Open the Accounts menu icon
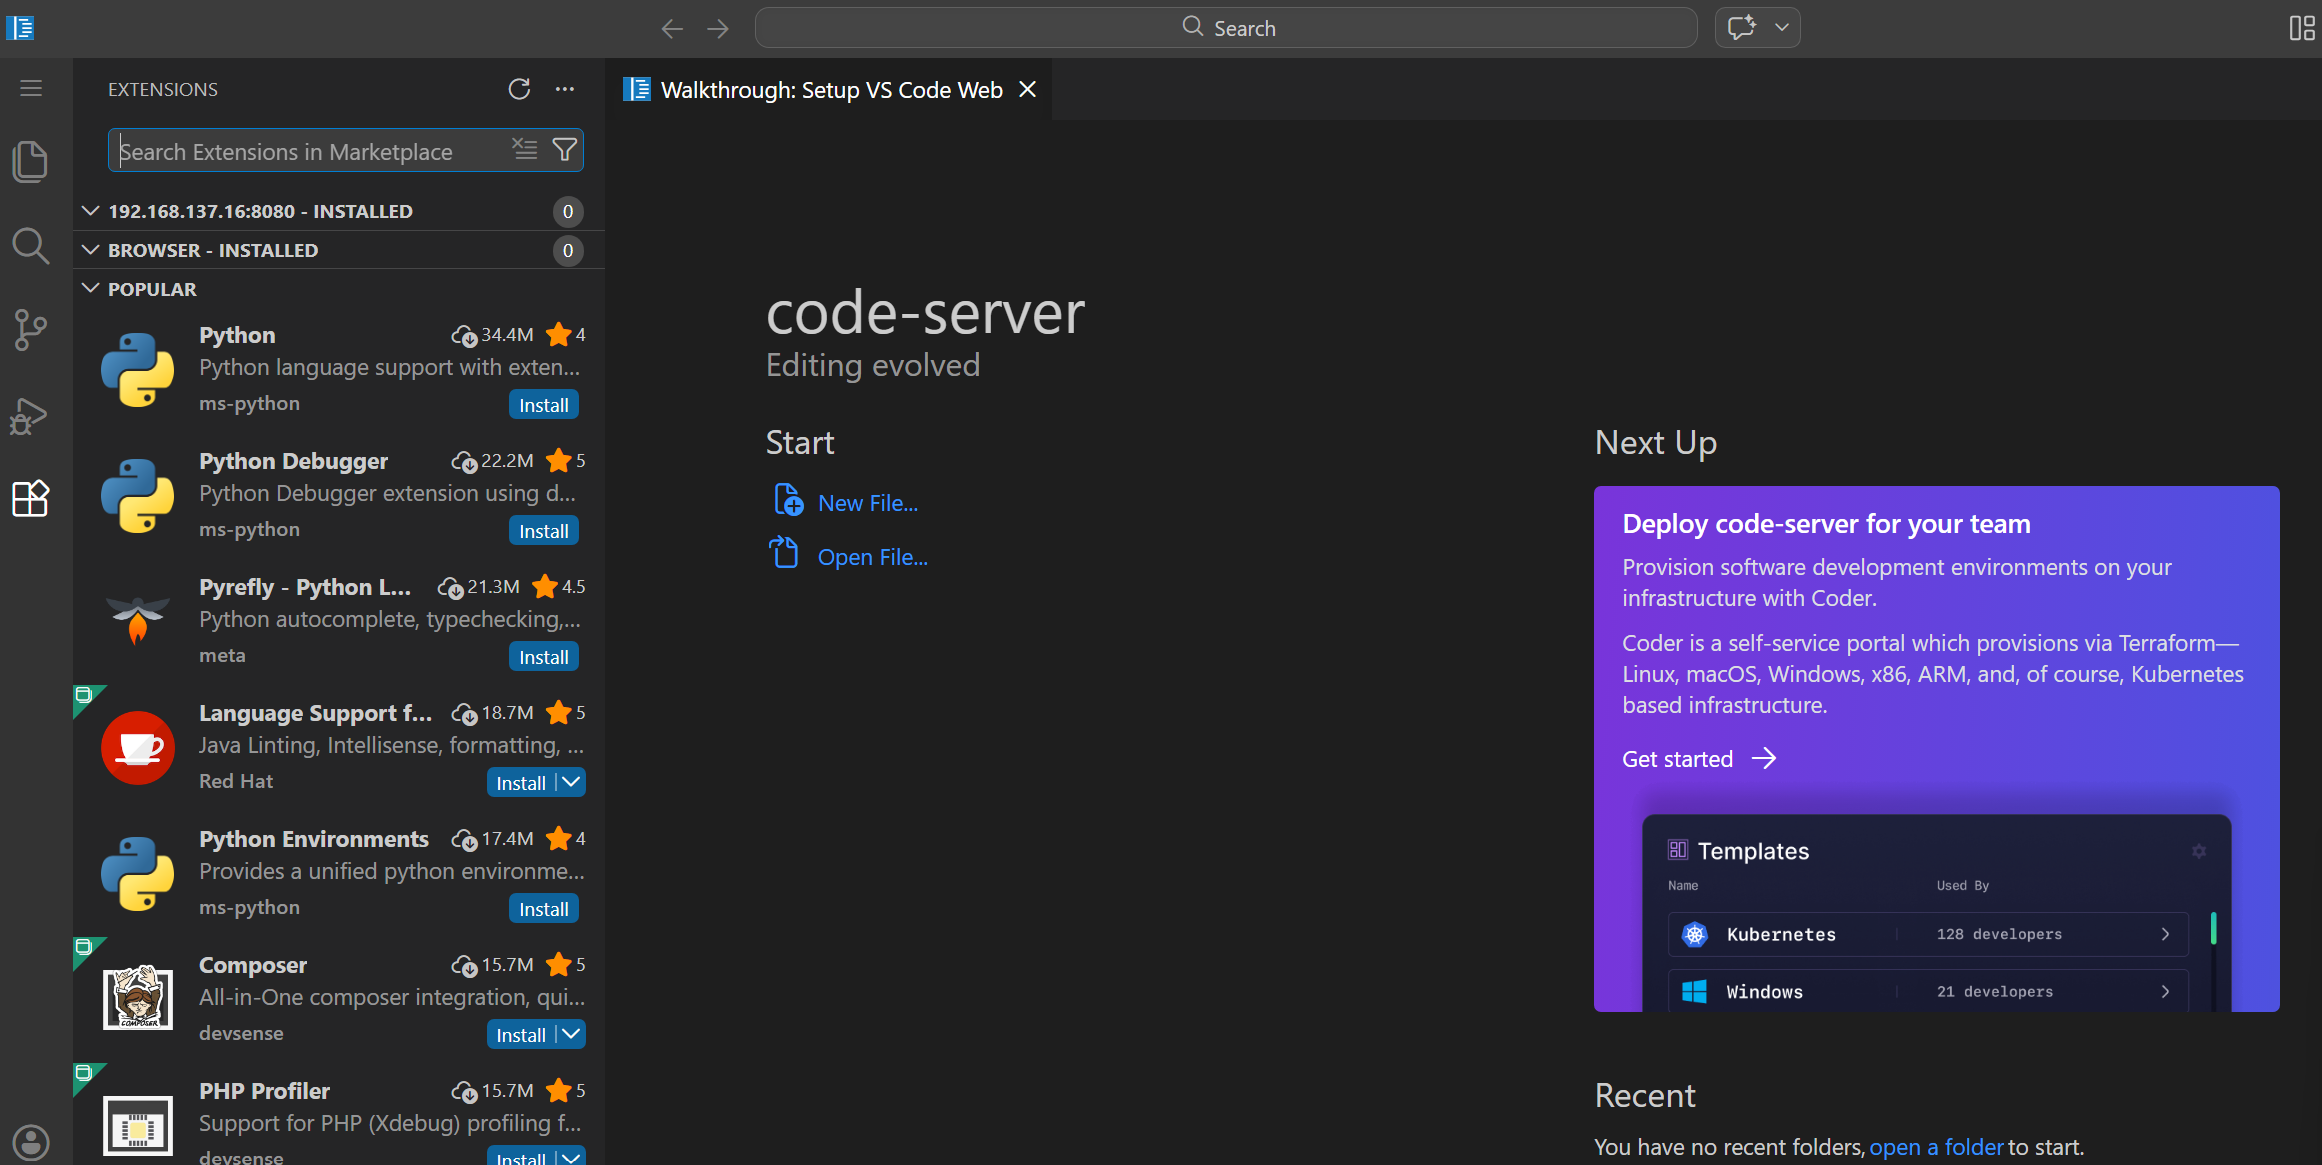The image size is (2322, 1165). (x=31, y=1142)
